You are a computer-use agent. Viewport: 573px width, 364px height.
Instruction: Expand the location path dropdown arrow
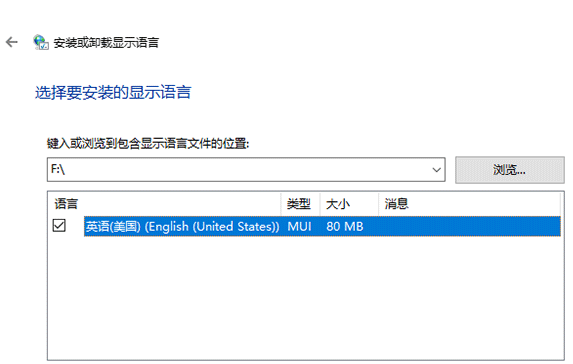[436, 170]
